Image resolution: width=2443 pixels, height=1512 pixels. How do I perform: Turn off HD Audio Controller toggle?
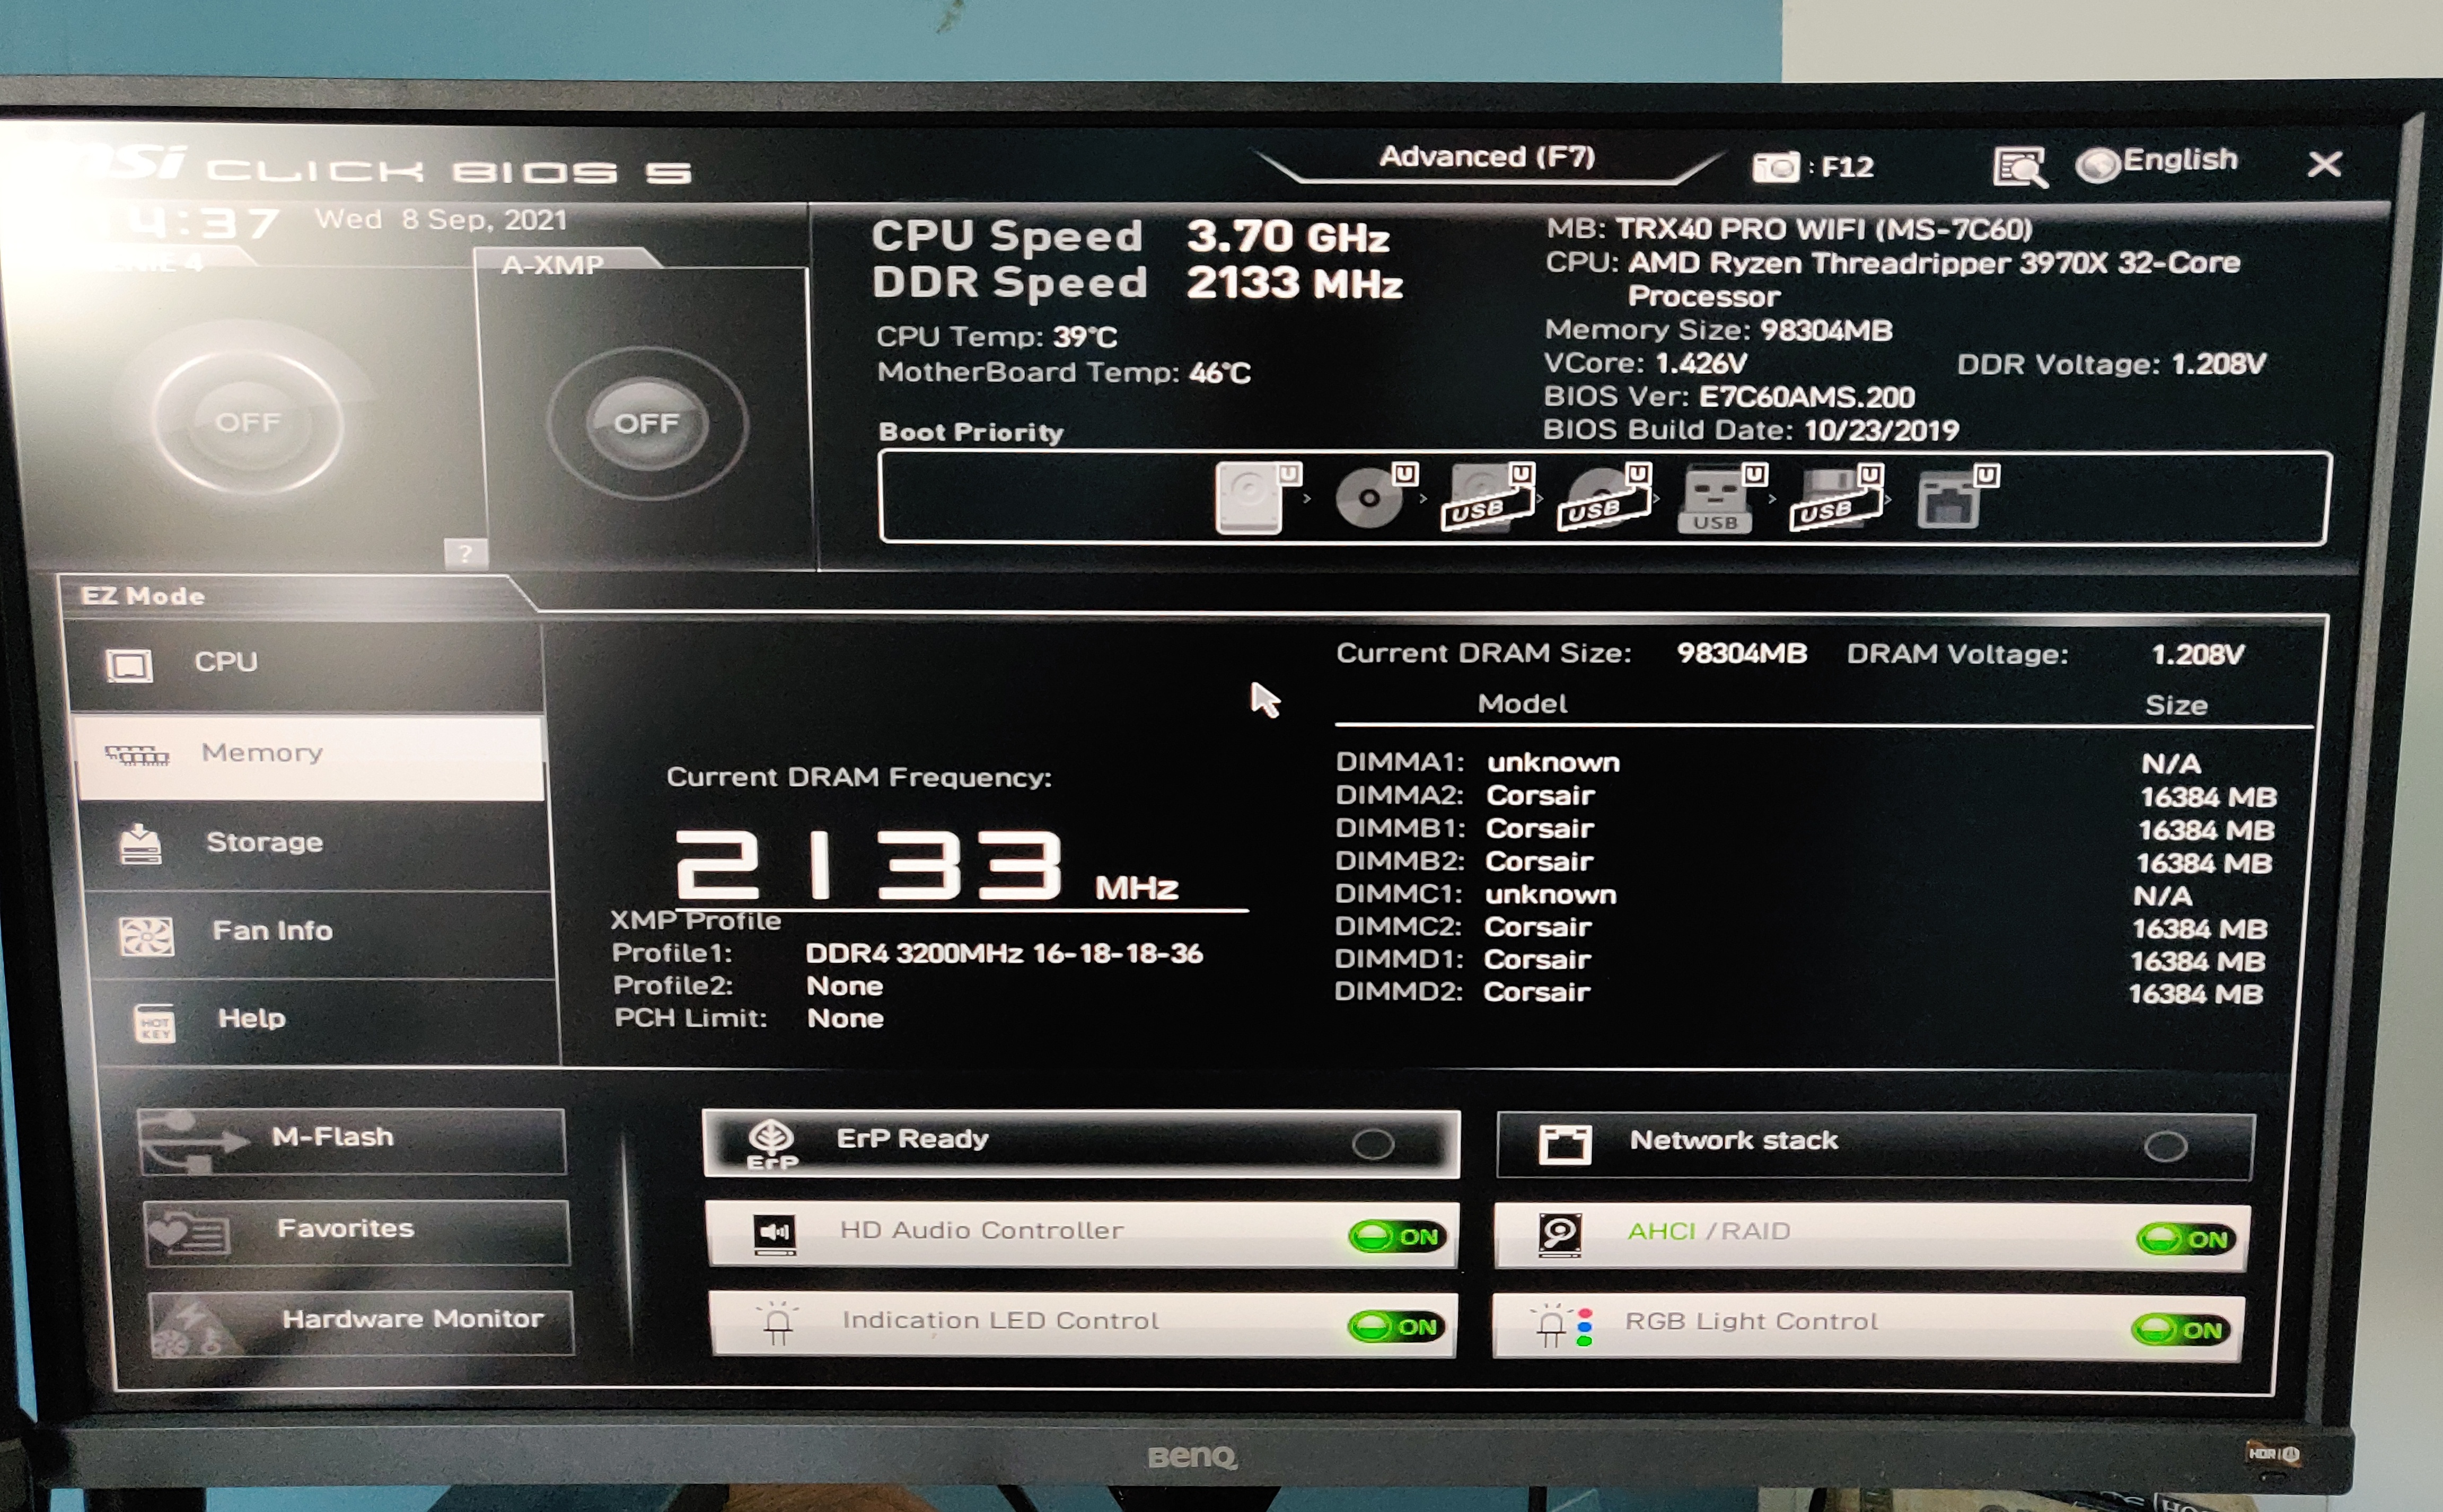click(x=1397, y=1237)
